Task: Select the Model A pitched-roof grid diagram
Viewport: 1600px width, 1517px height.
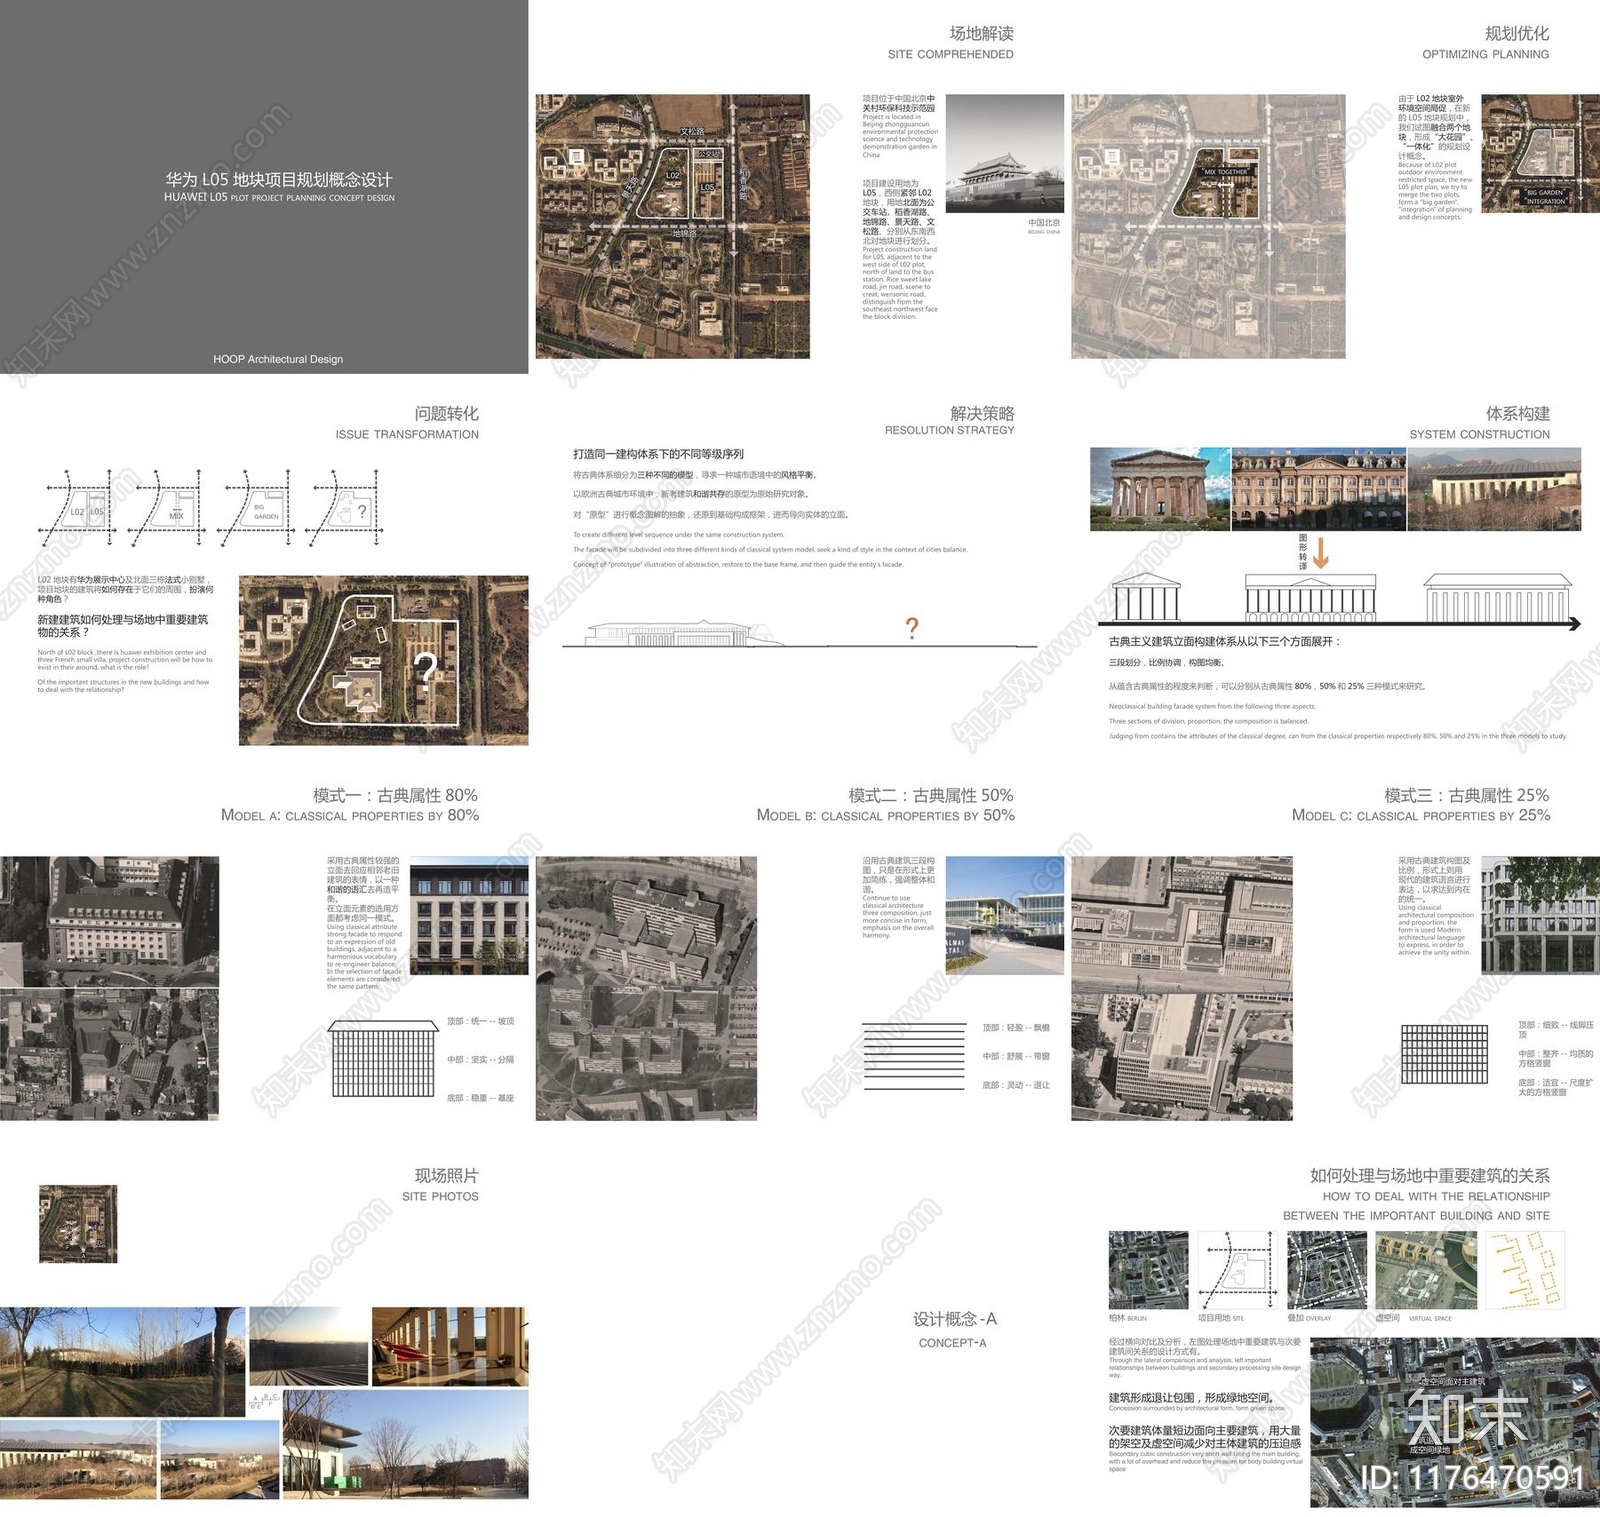Action: pos(383,1060)
